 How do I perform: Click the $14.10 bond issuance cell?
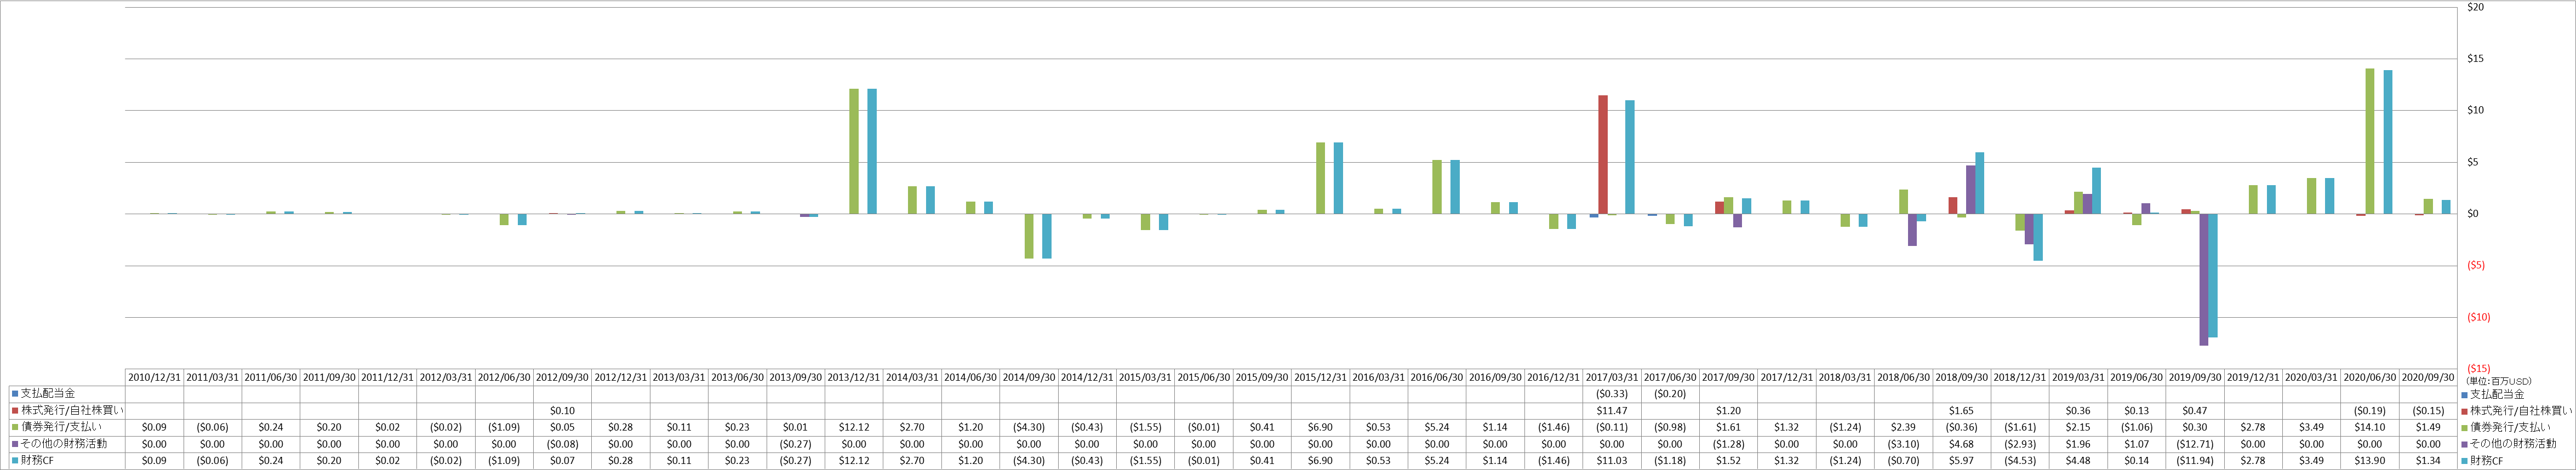click(2369, 428)
